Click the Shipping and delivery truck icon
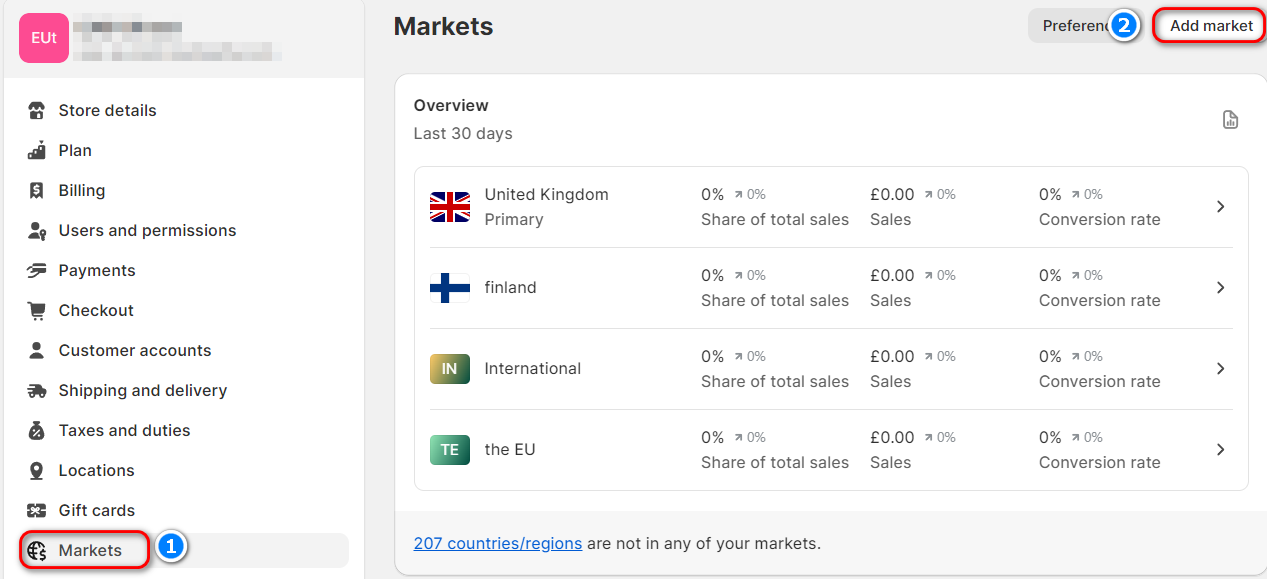The width and height of the screenshot is (1267, 579). pos(37,390)
